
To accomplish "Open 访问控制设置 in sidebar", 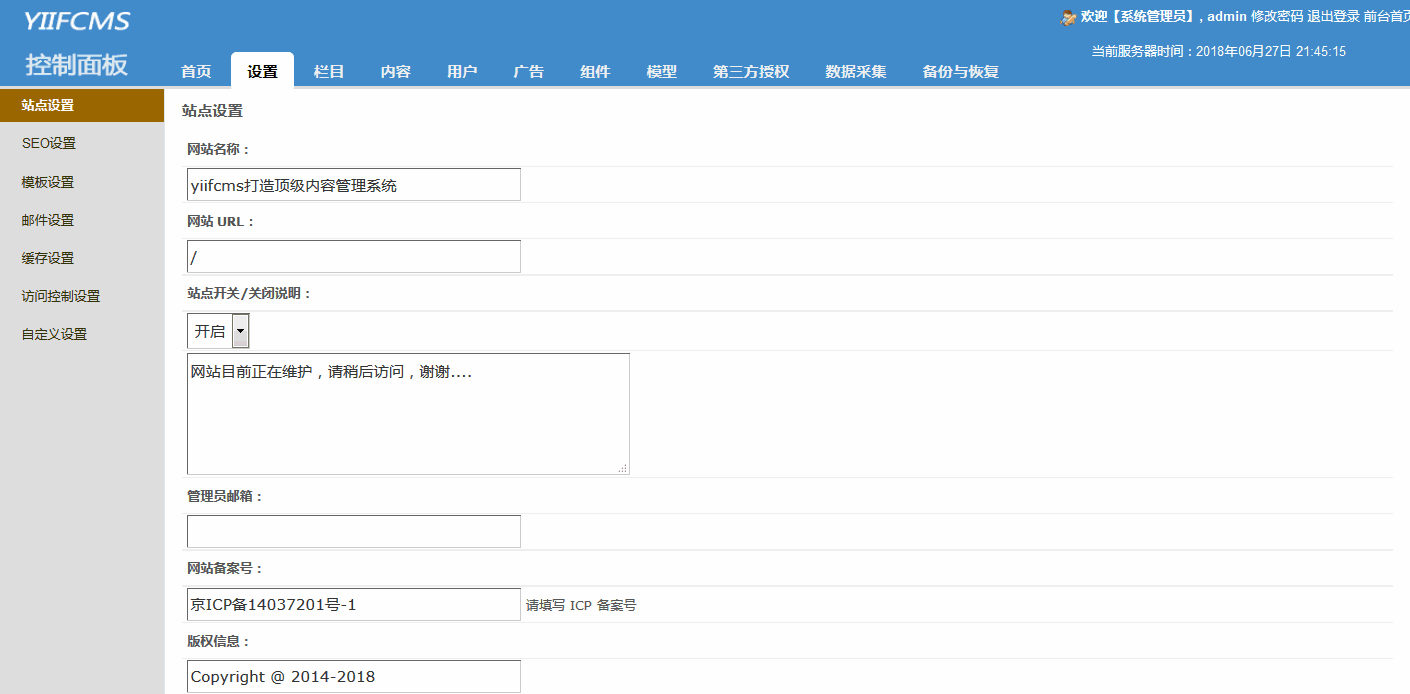I will point(61,296).
